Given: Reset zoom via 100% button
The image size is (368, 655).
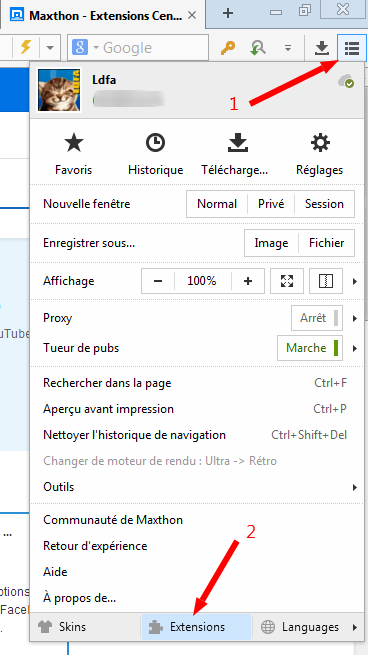Looking at the screenshot, I should [x=202, y=281].
